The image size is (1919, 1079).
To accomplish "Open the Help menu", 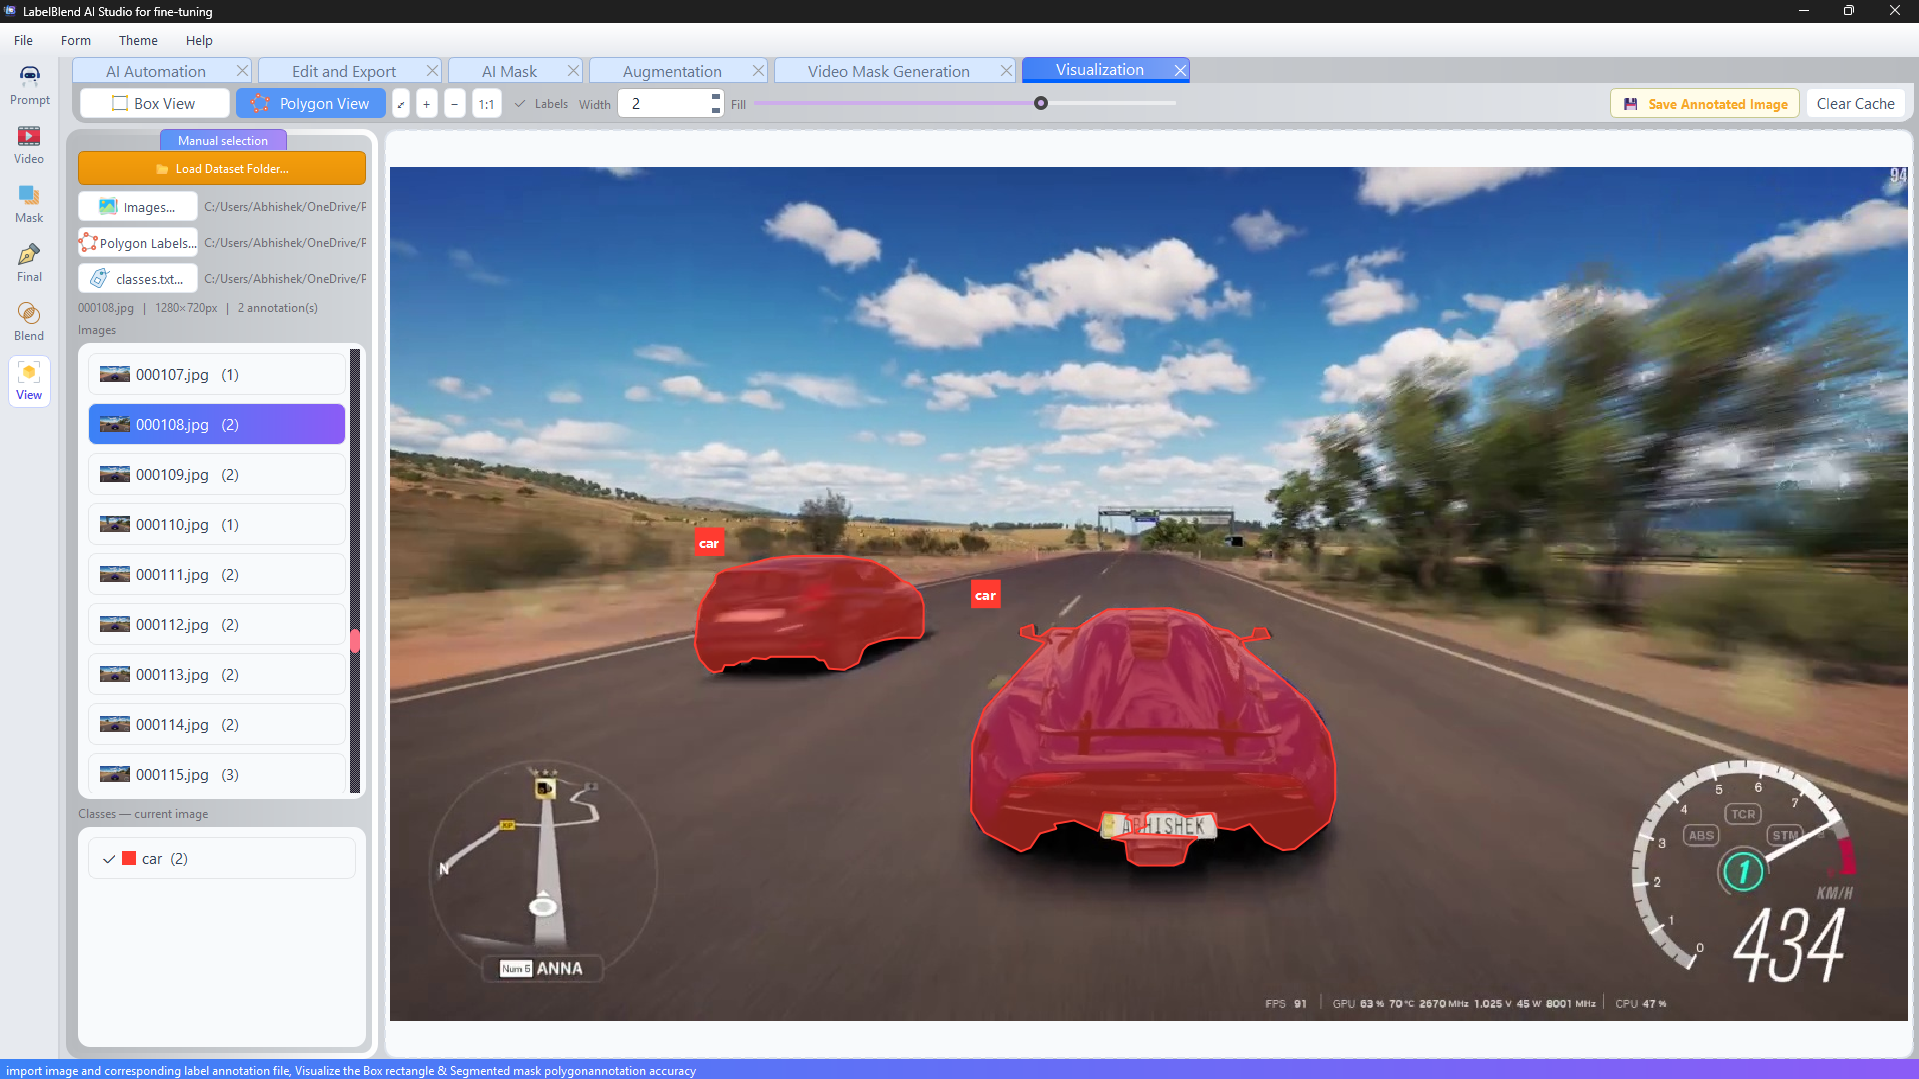I will [199, 41].
